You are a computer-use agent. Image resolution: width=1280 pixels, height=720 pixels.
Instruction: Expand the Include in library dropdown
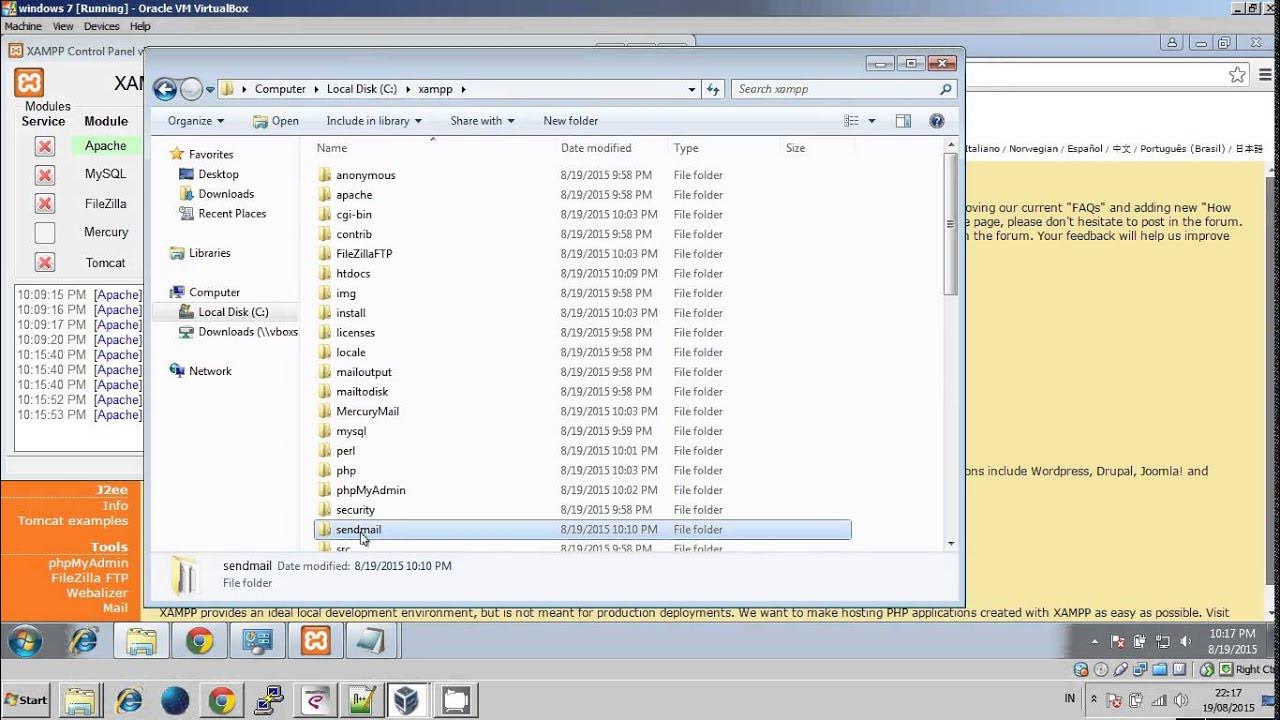(x=374, y=121)
